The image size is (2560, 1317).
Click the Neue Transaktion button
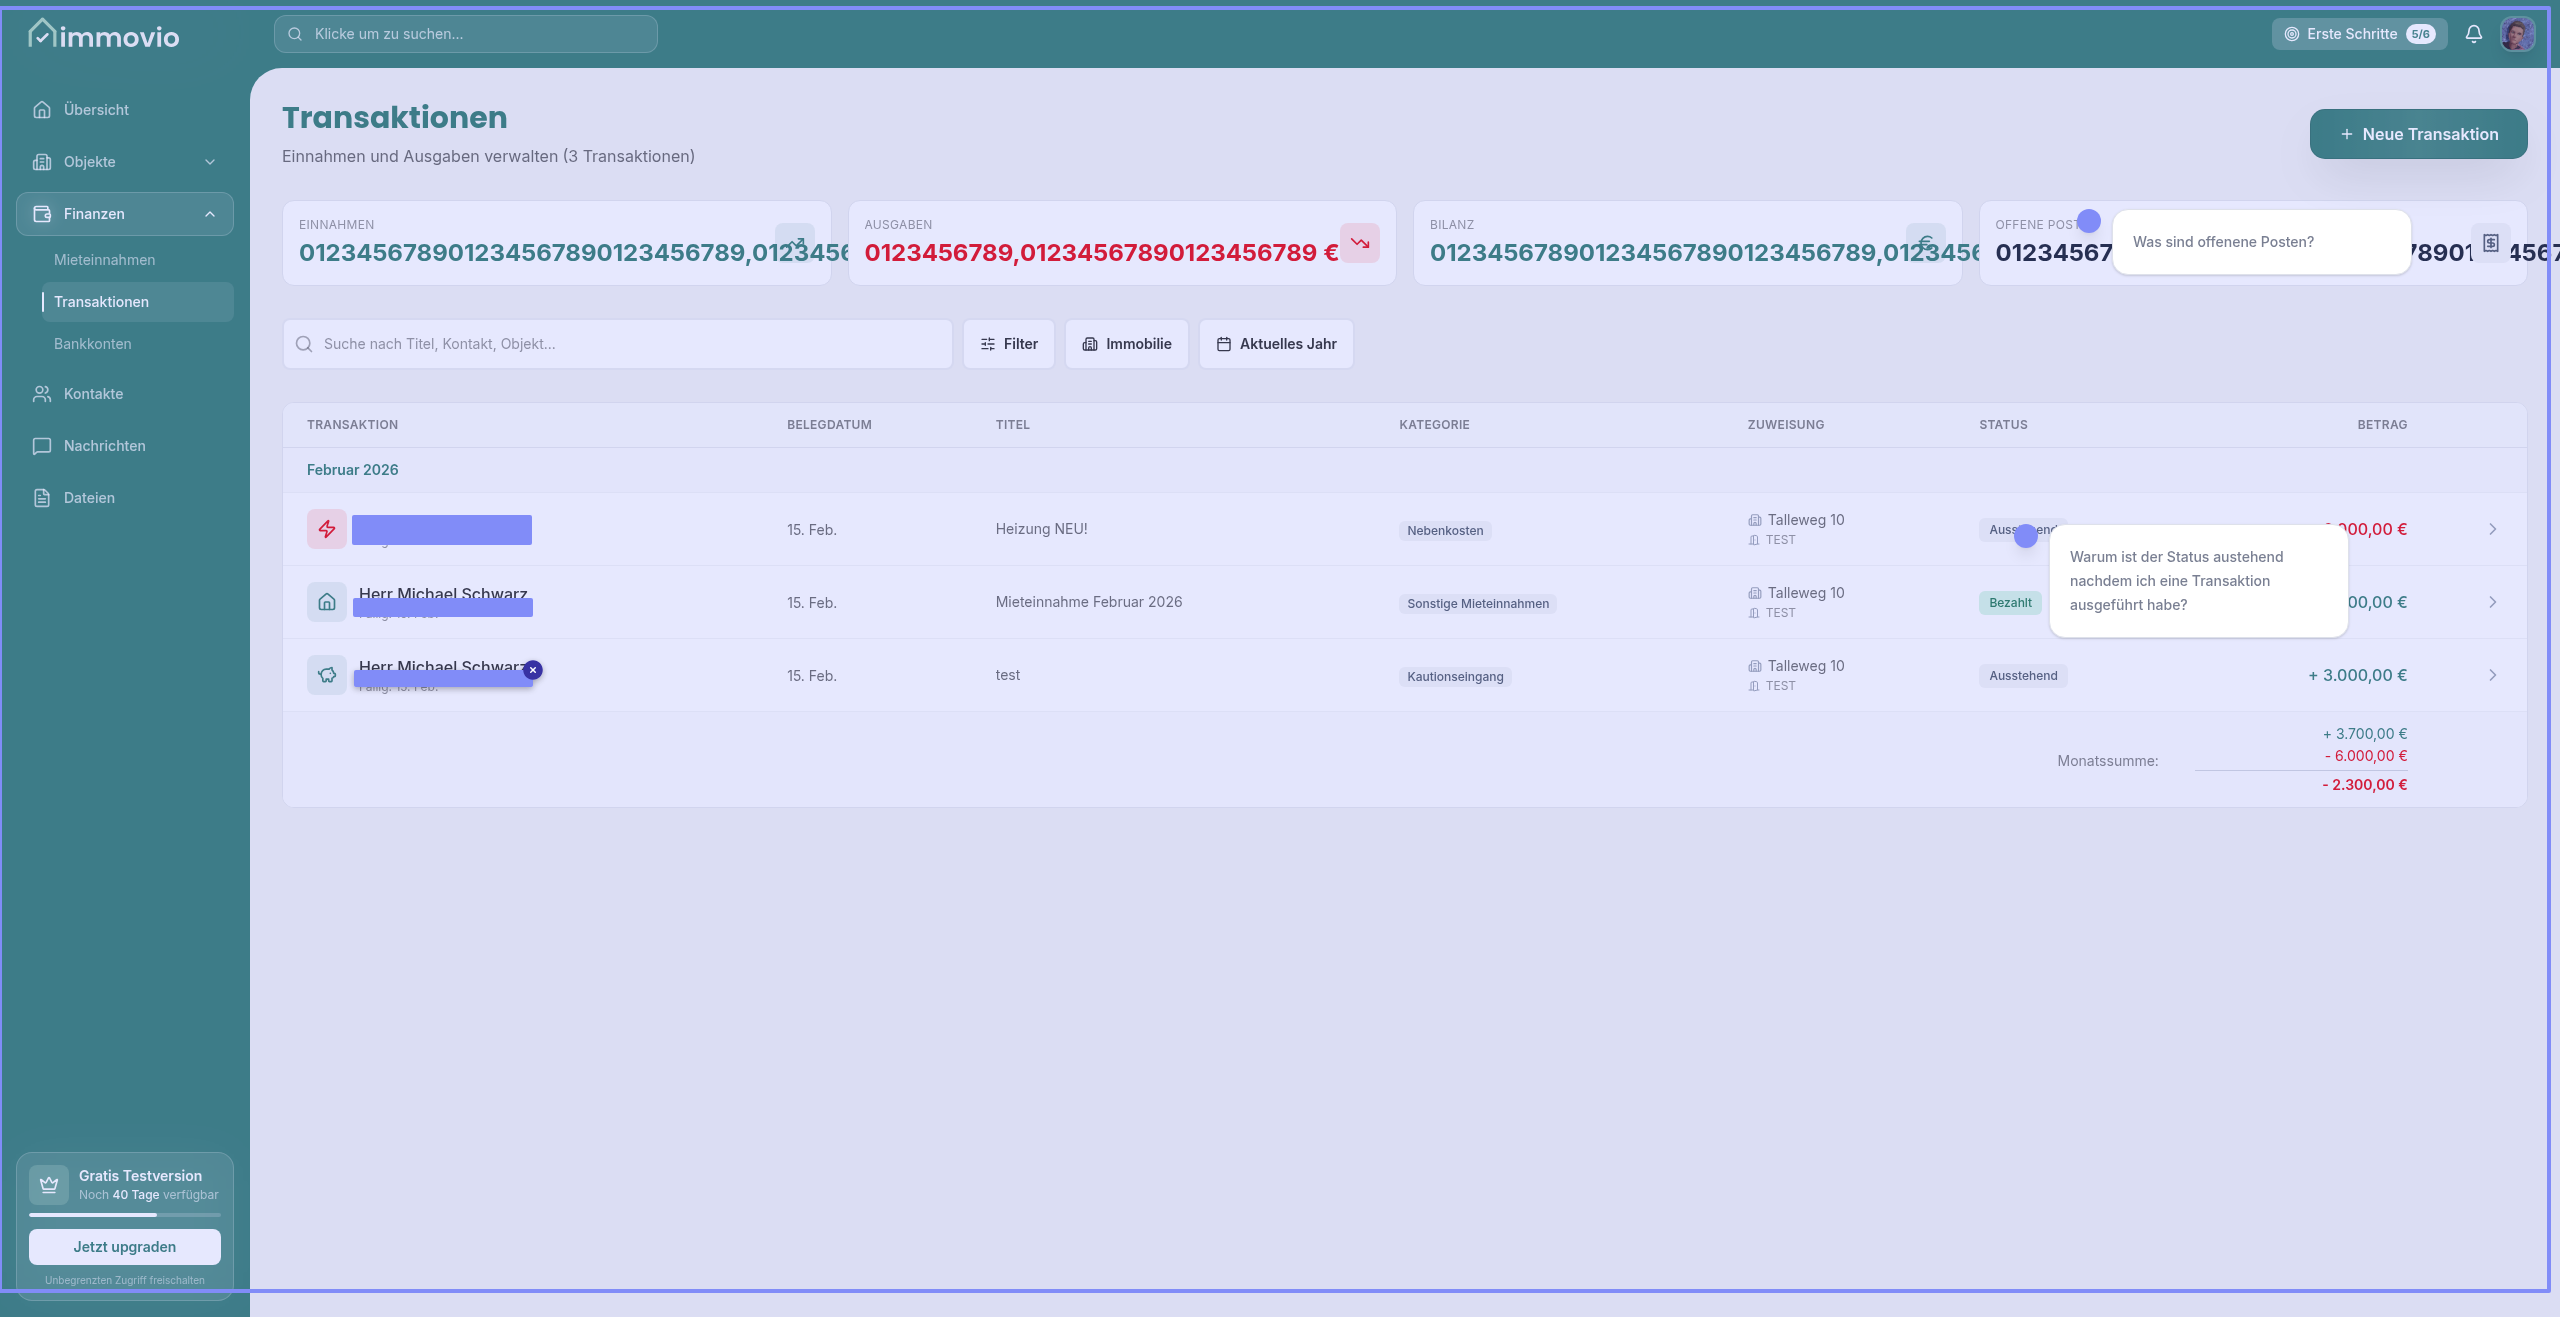tap(2418, 134)
